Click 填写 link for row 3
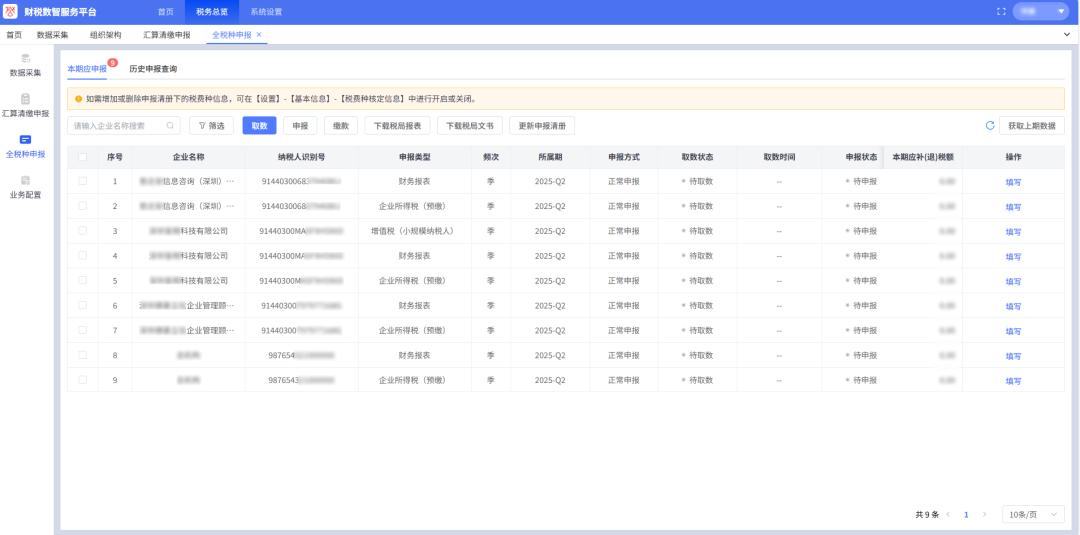 (1013, 232)
